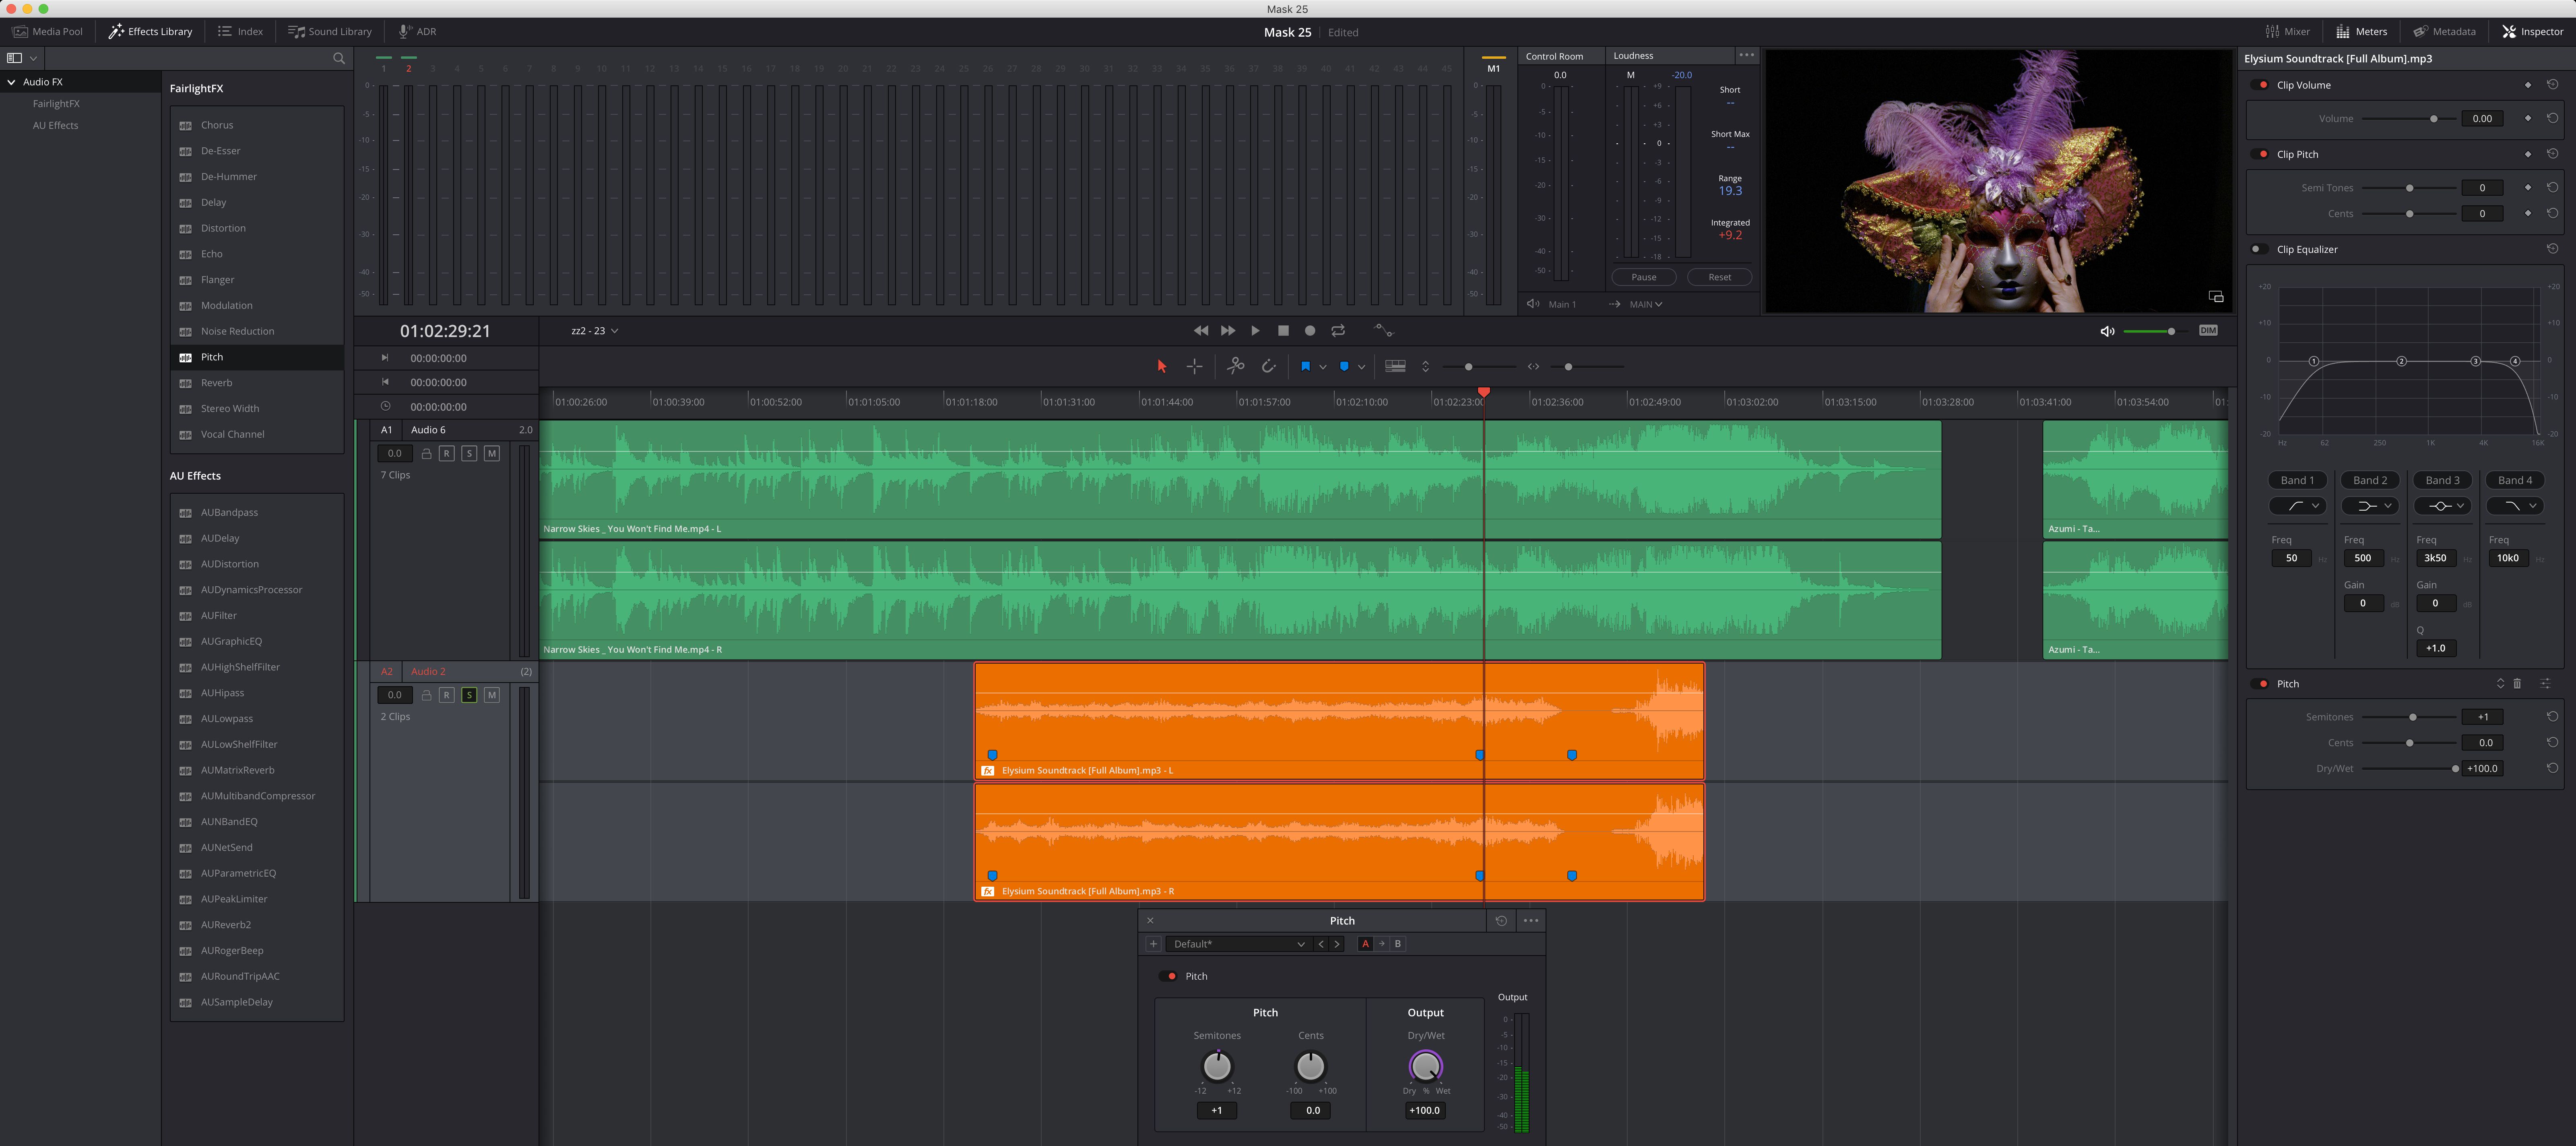Reset the loudness meter

1719,277
